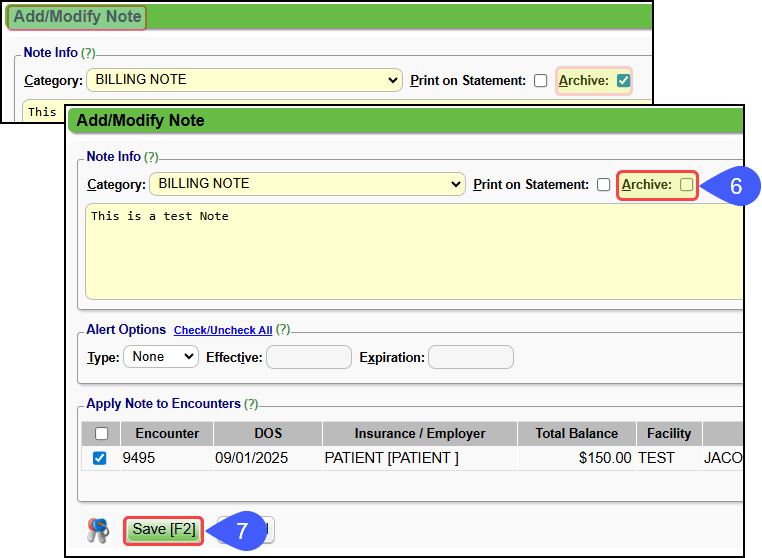
Task: Toggle select-all checkbox in encounters header
Action: click(100, 434)
